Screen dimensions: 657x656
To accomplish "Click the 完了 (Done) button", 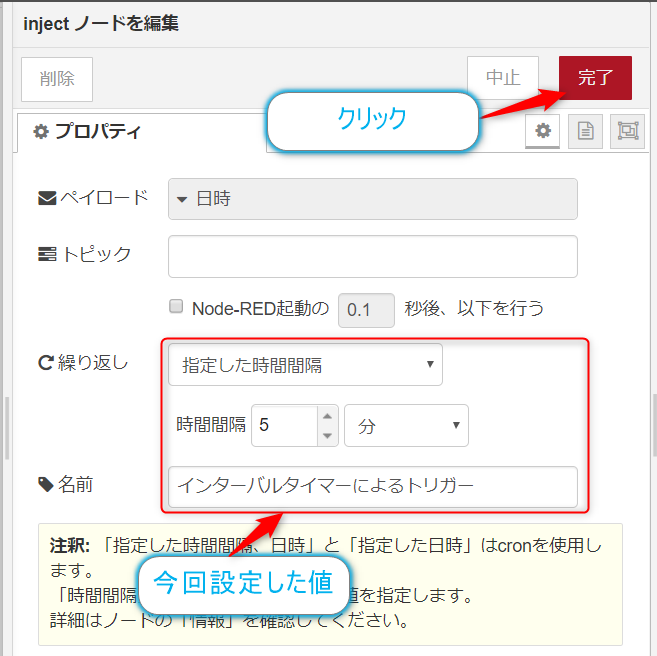I will (595, 78).
